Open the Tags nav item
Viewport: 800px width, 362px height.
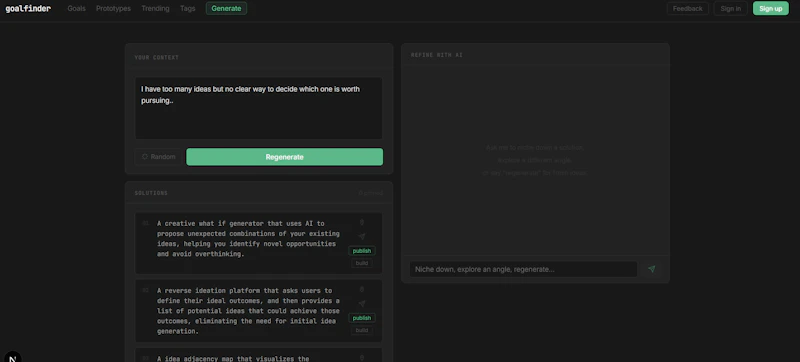(187, 8)
